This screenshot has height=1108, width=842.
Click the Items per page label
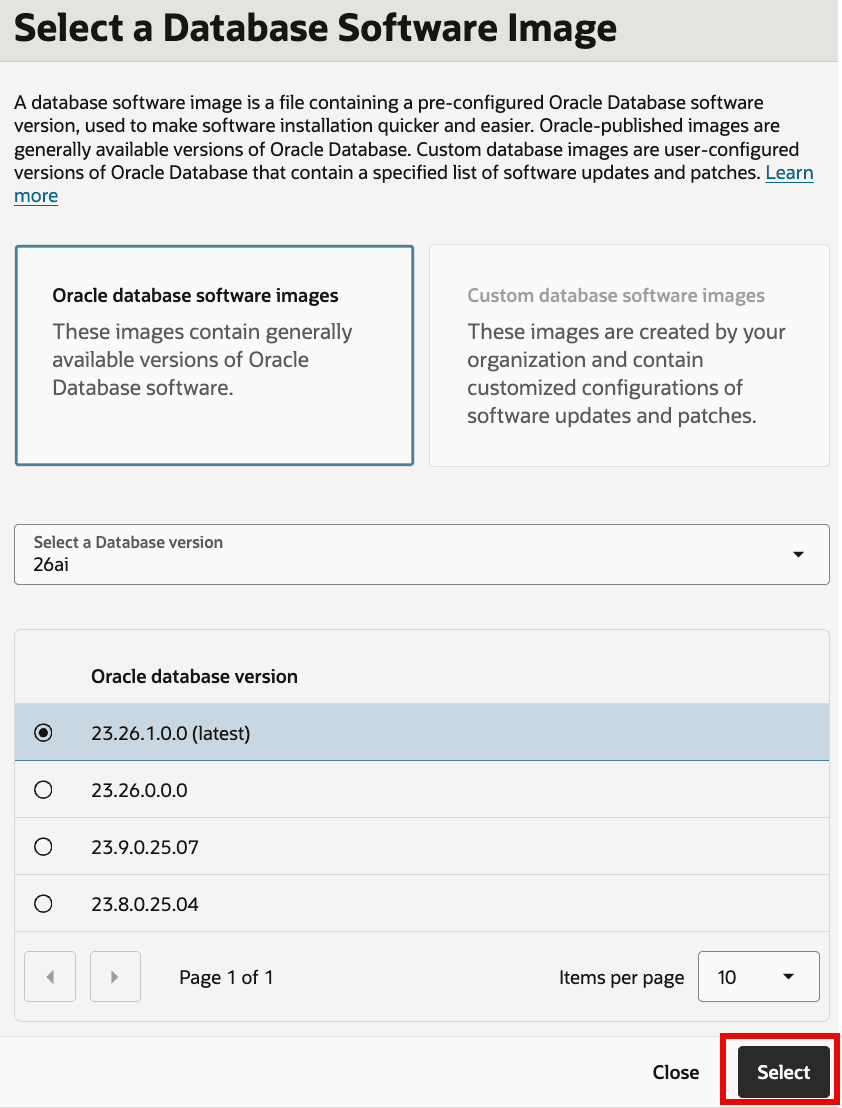click(x=622, y=977)
